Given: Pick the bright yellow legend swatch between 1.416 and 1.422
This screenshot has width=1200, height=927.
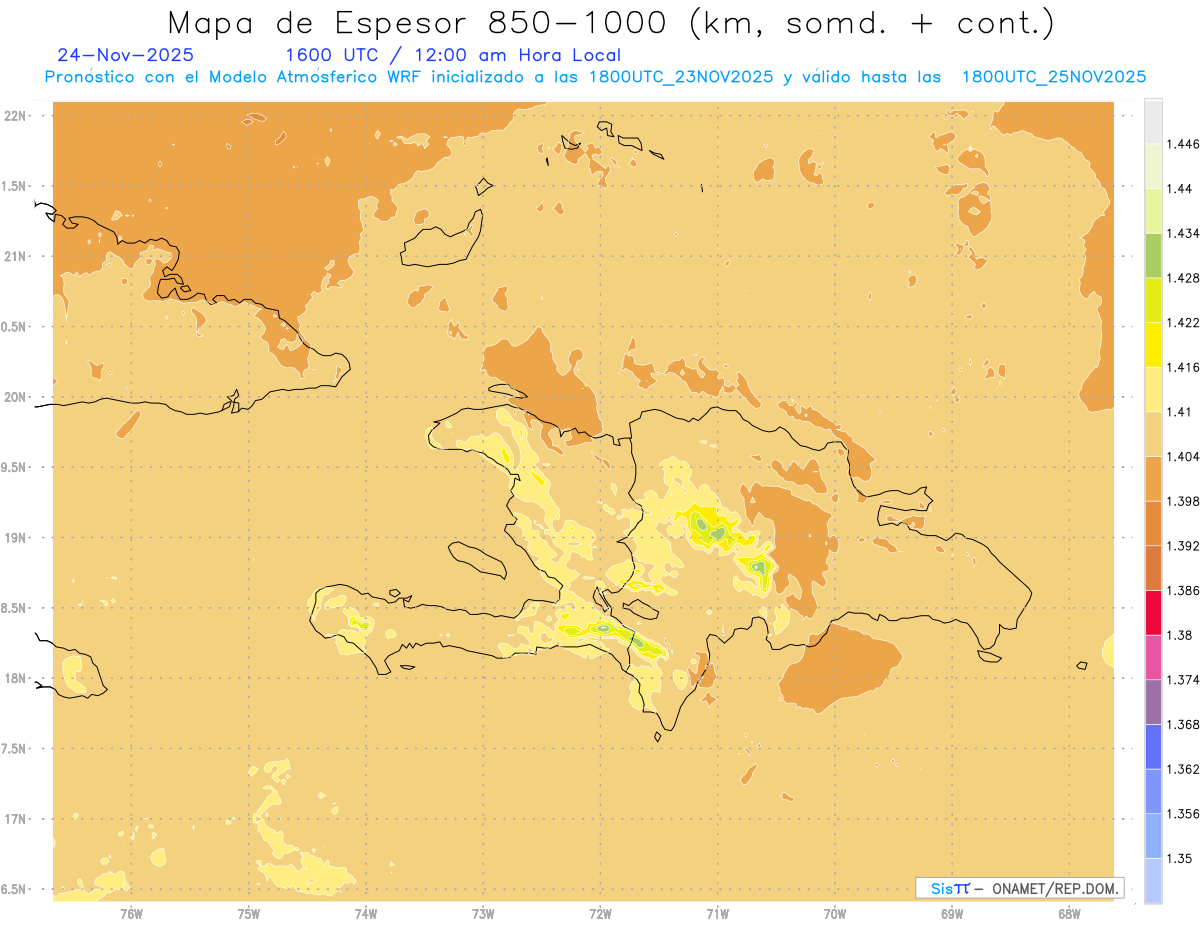Looking at the screenshot, I should [x=1153, y=344].
